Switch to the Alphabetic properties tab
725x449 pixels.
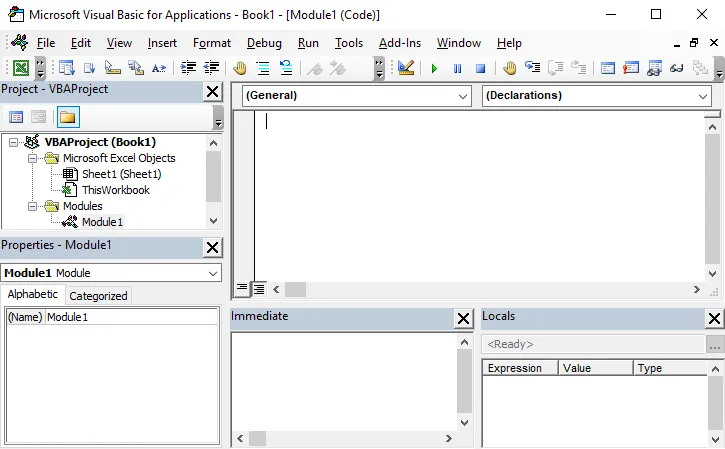[32, 295]
